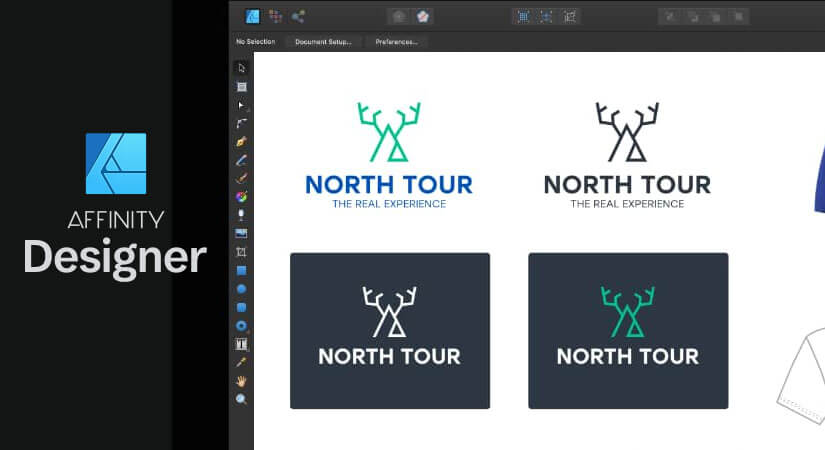Screen dimensions: 825x450
Task: Click the blue THE REAL EXPERIENCE tagline
Action: click(x=389, y=204)
